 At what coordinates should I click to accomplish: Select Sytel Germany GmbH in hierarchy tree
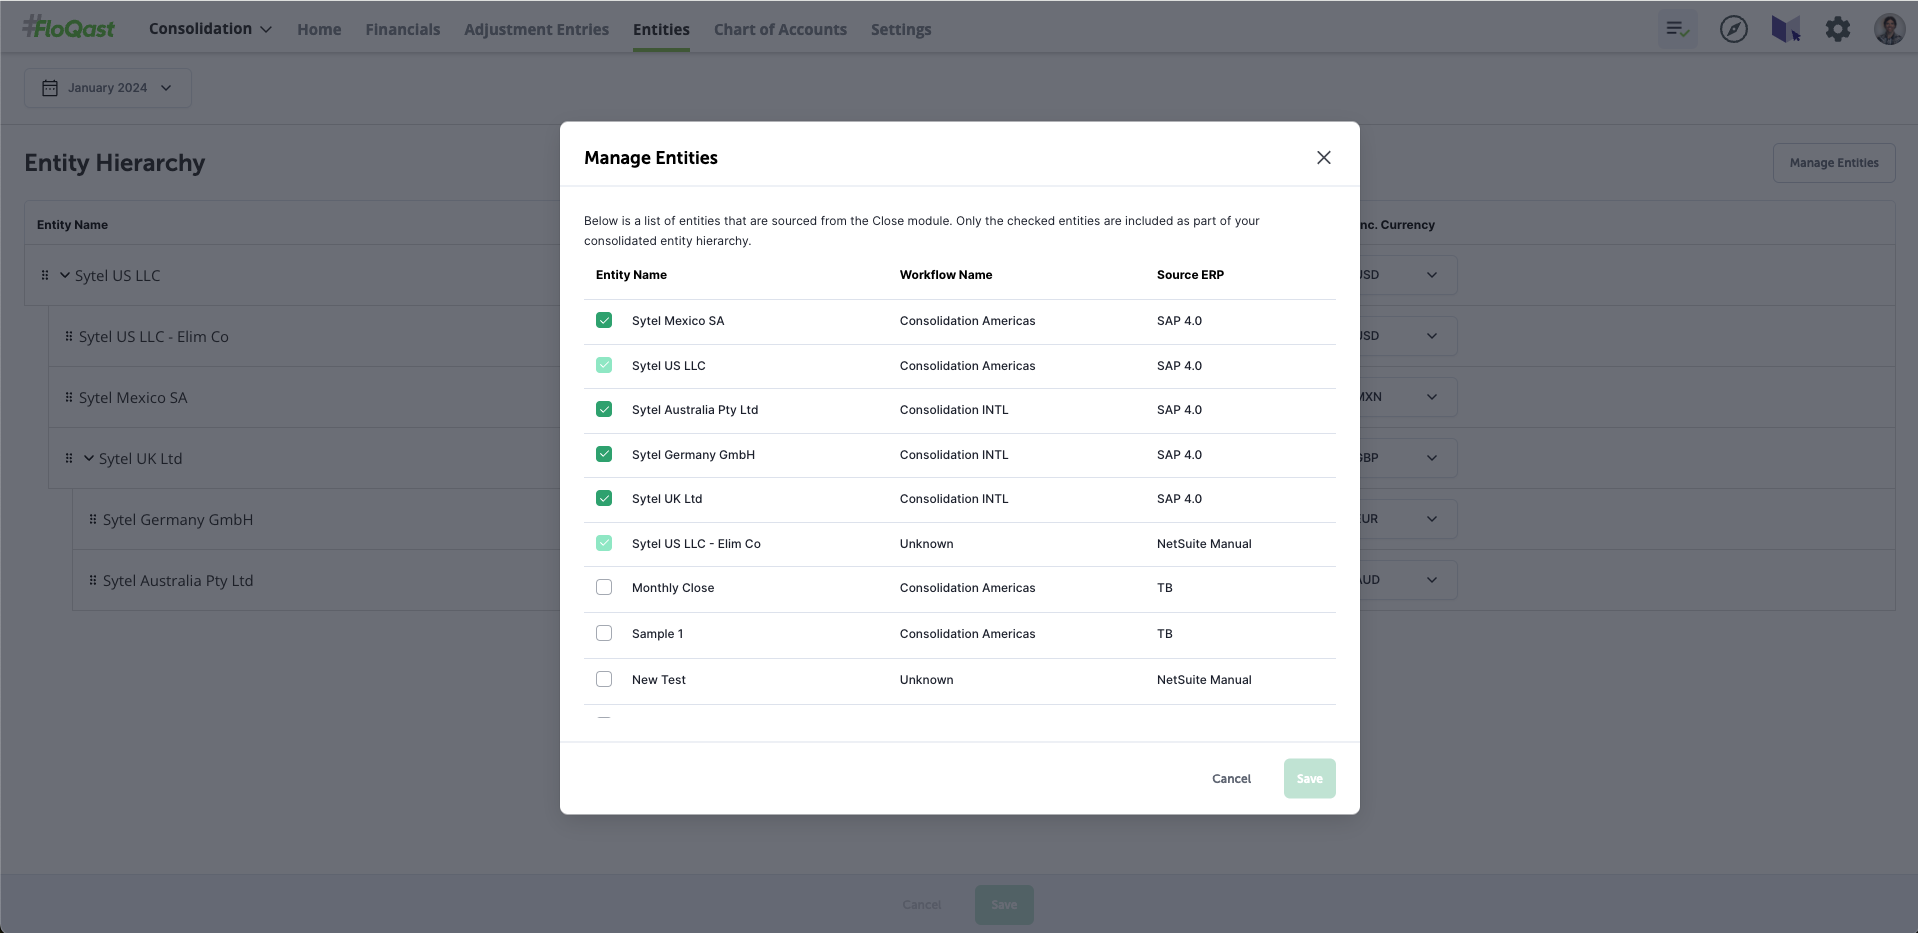tap(178, 519)
